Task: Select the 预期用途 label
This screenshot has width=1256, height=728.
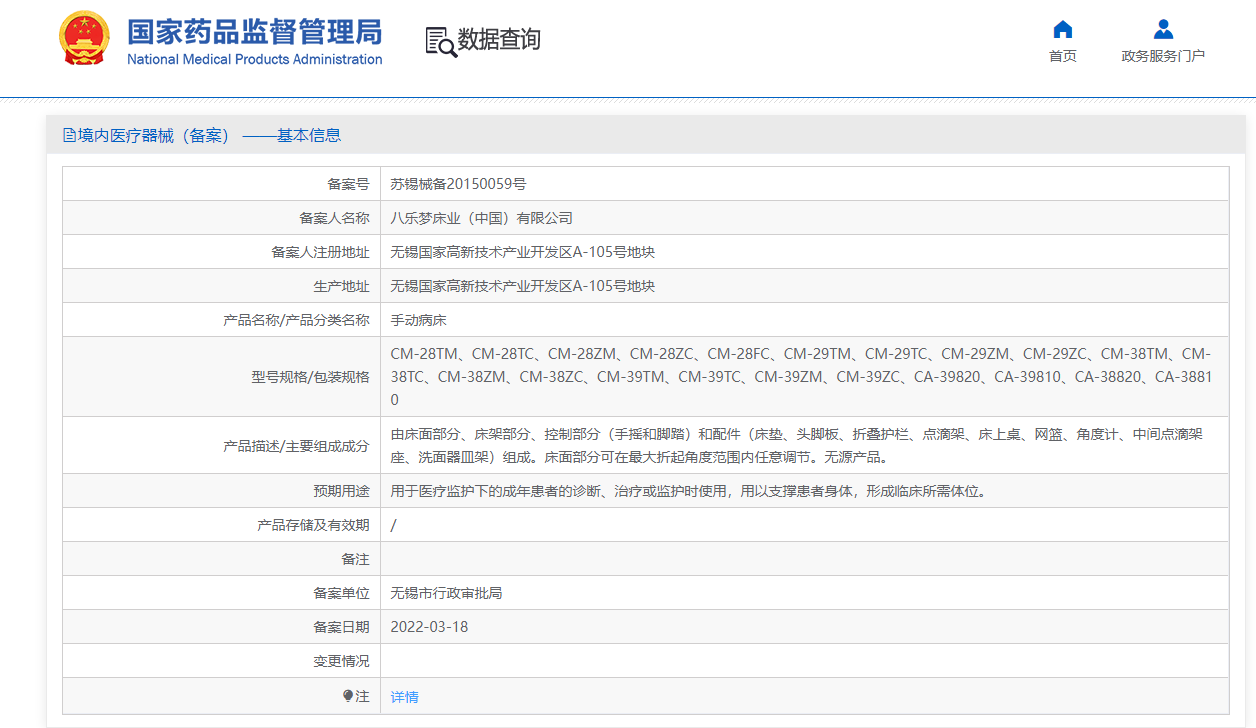Action: (341, 491)
